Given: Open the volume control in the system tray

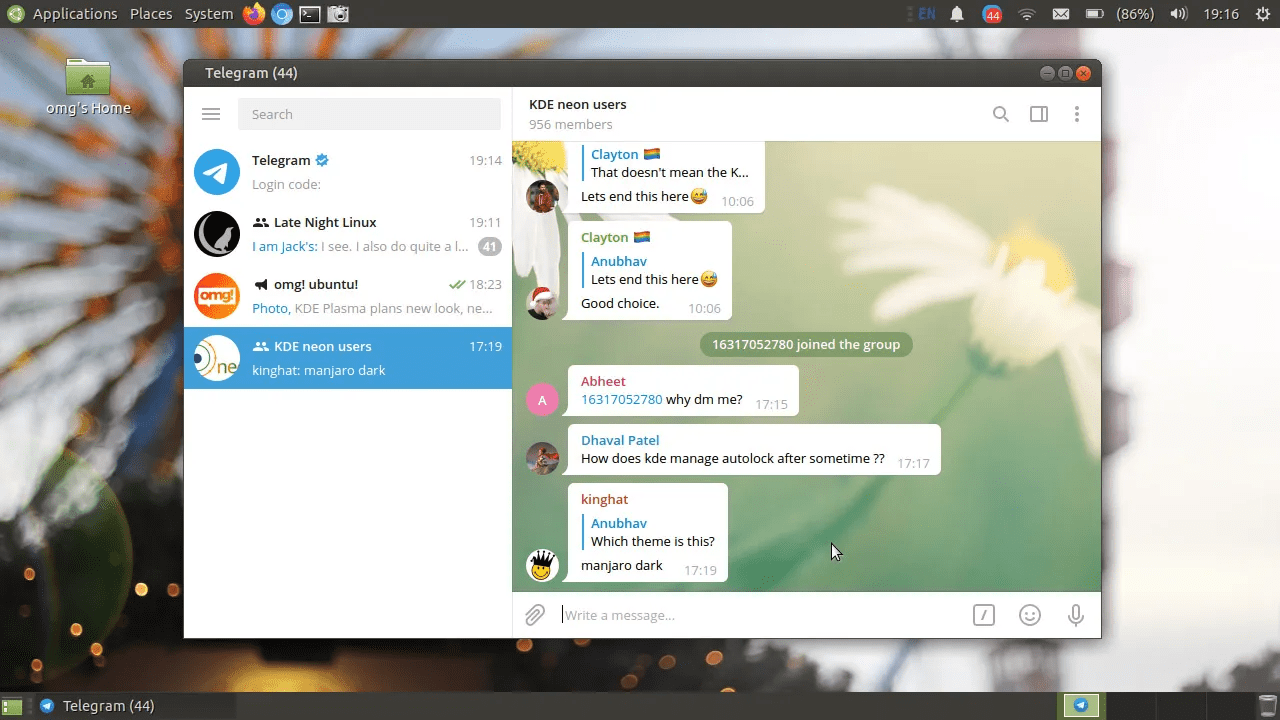Looking at the screenshot, I should [x=1178, y=13].
